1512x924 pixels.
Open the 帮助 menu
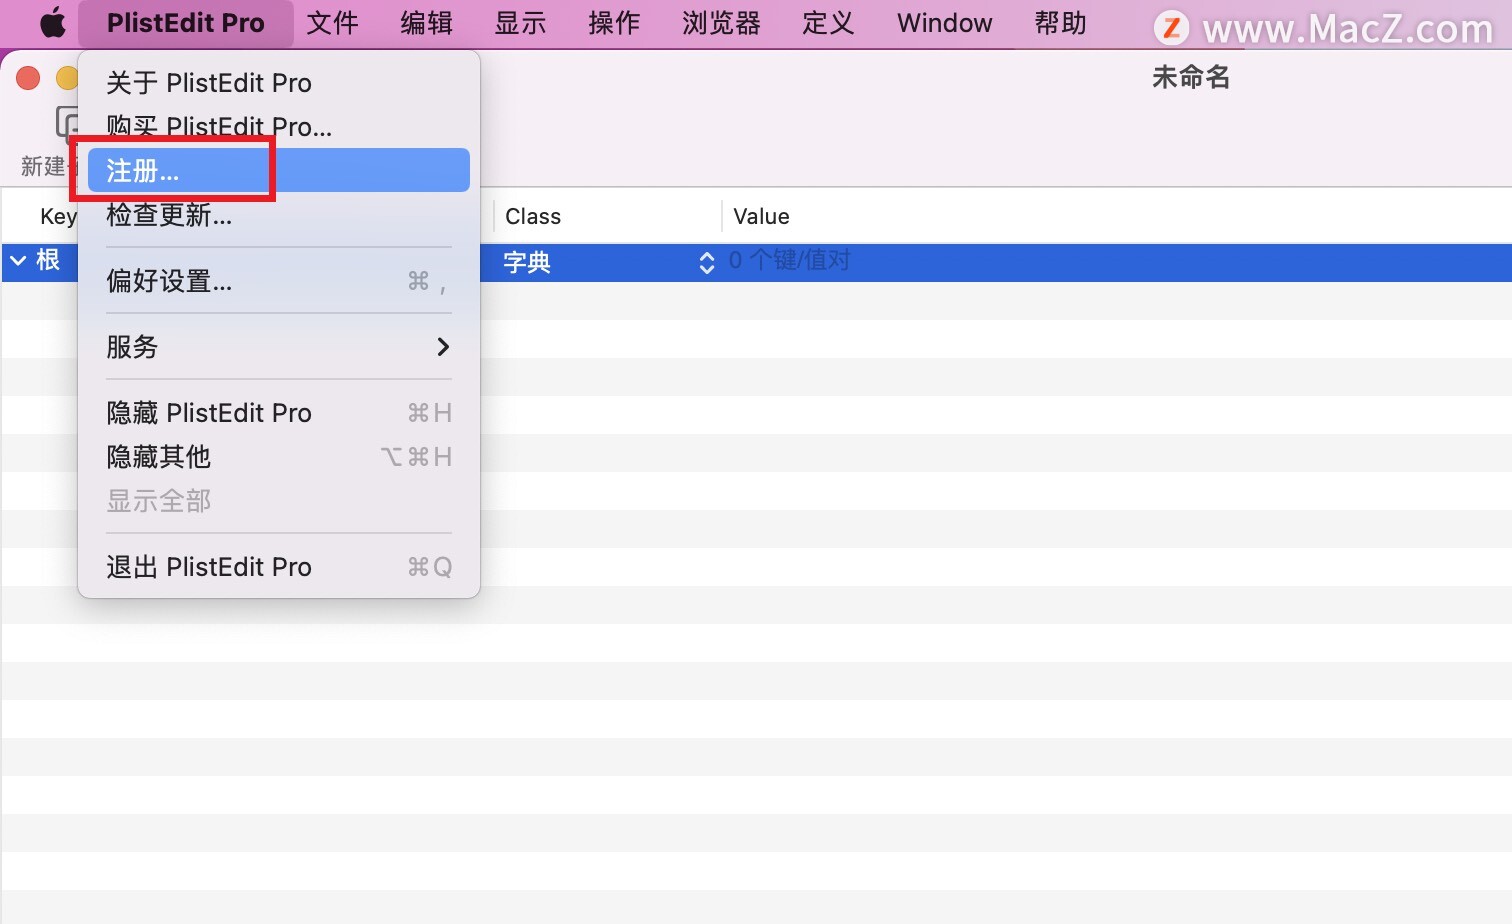pos(1060,23)
